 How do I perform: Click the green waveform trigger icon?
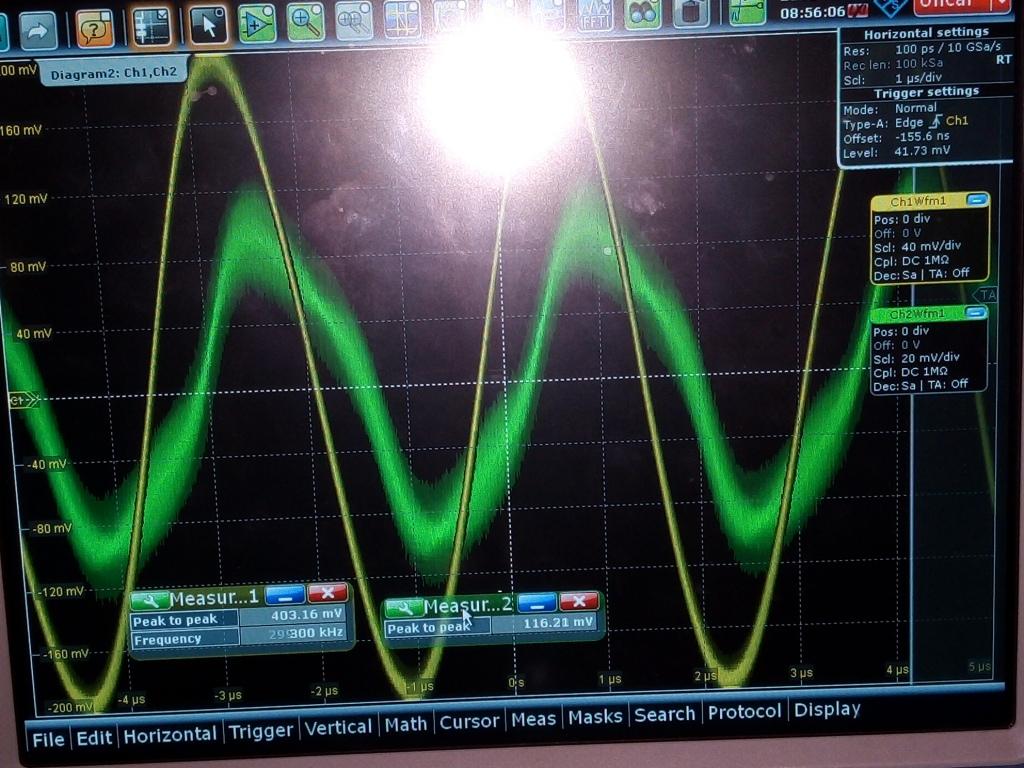[x=747, y=12]
